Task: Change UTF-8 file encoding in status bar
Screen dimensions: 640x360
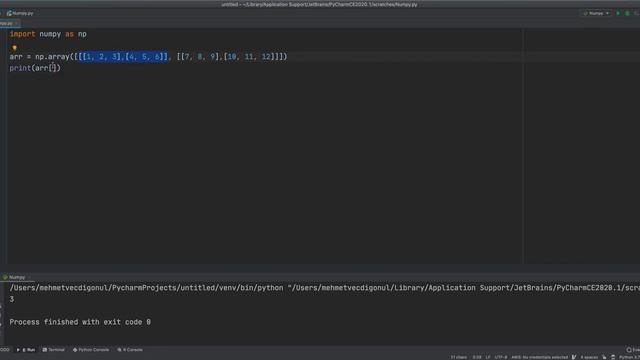Action: pos(501,357)
